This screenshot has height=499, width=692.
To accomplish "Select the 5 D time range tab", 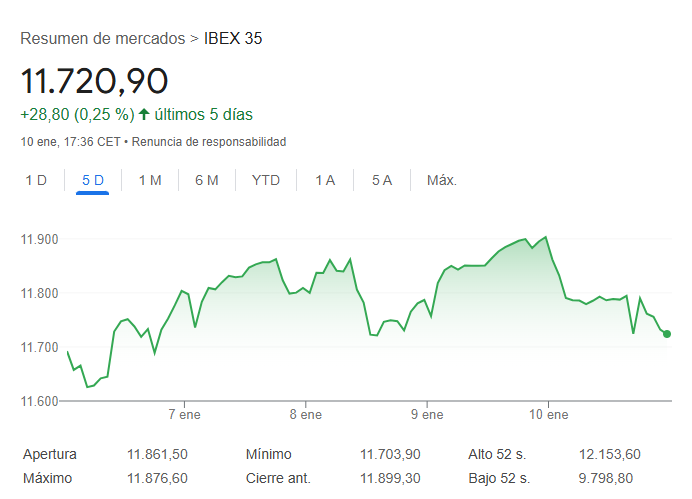I will (x=93, y=180).
